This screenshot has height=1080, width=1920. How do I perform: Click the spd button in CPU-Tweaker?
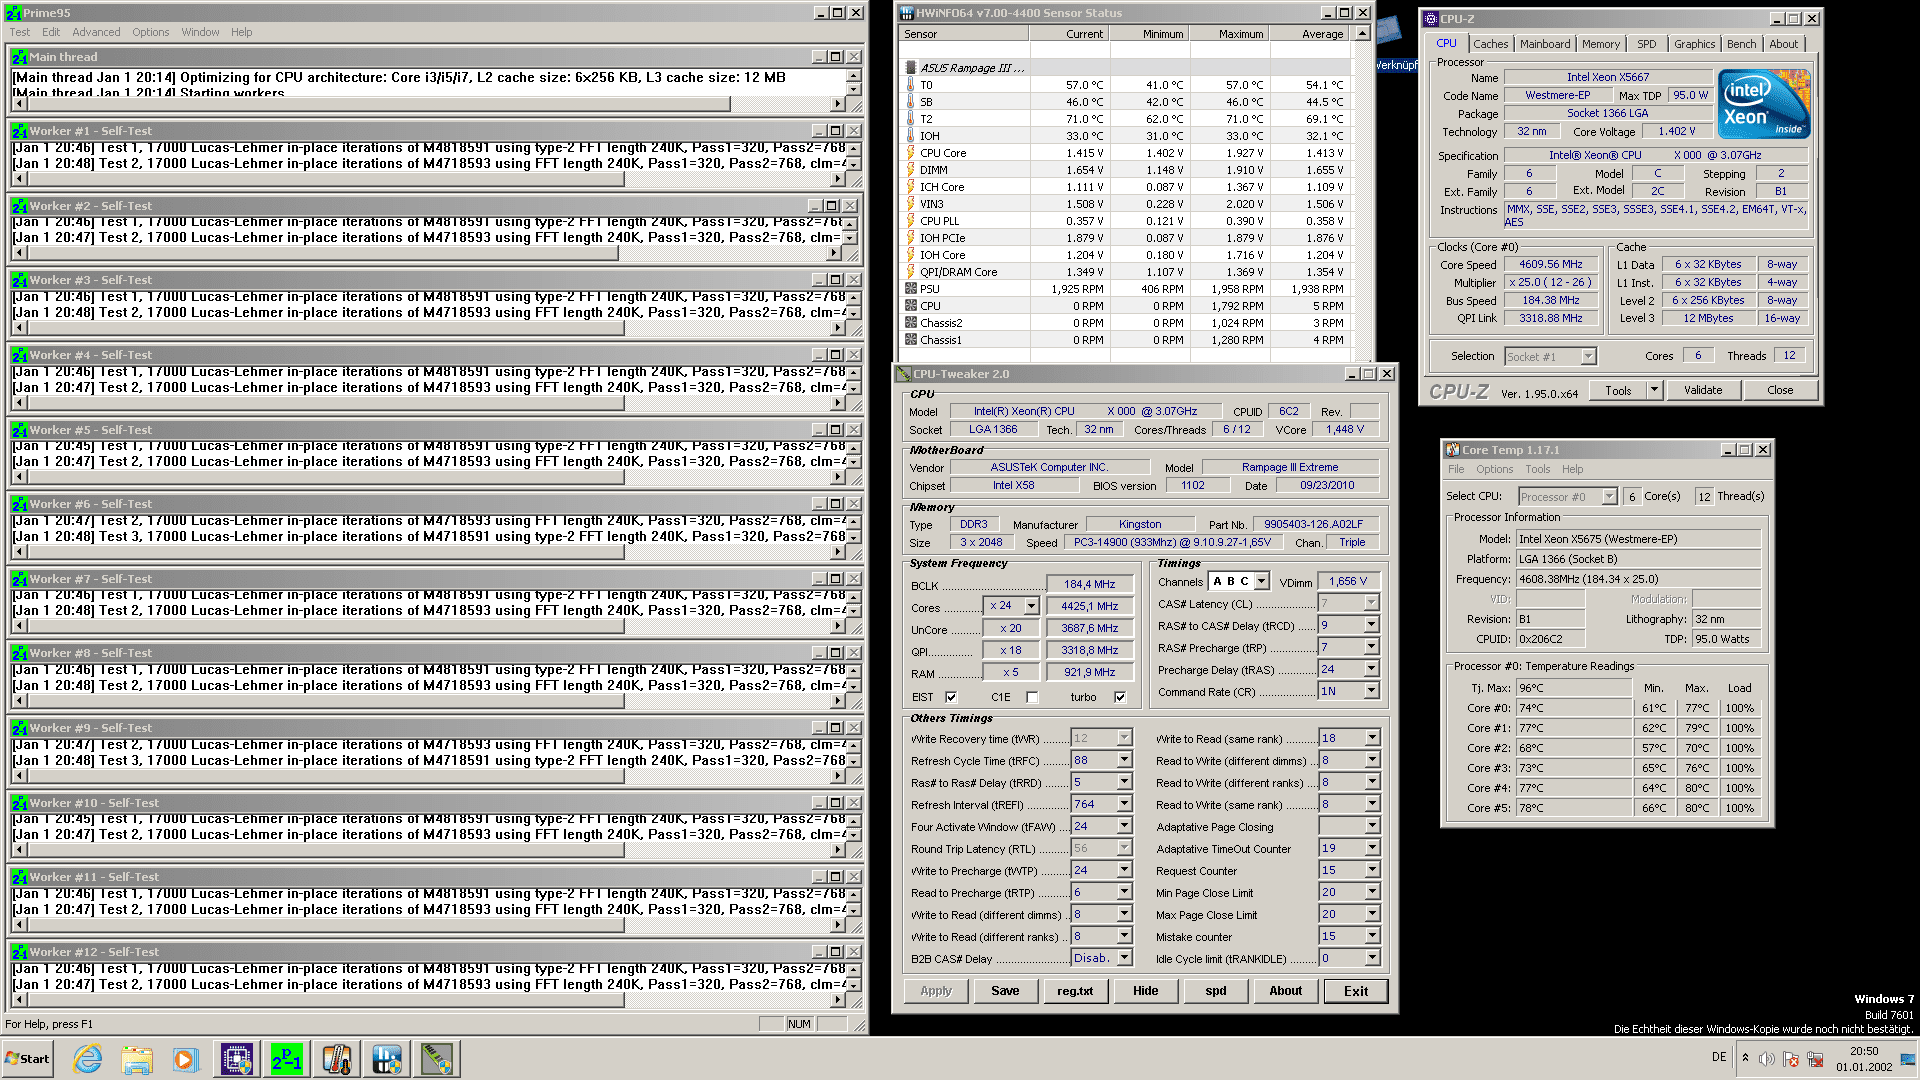click(x=1215, y=991)
